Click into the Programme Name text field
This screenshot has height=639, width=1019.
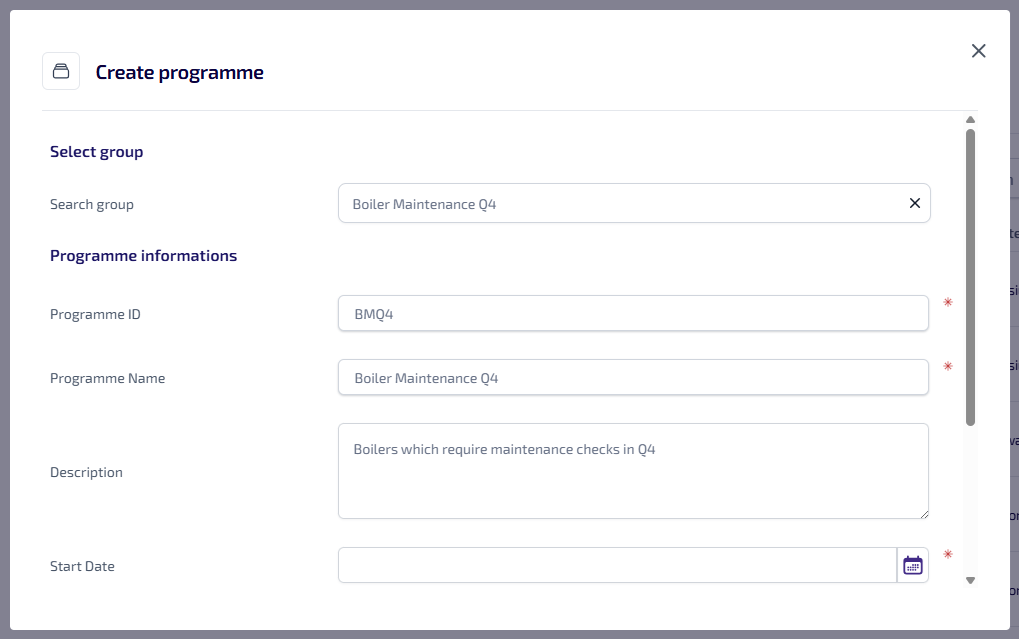coord(633,378)
